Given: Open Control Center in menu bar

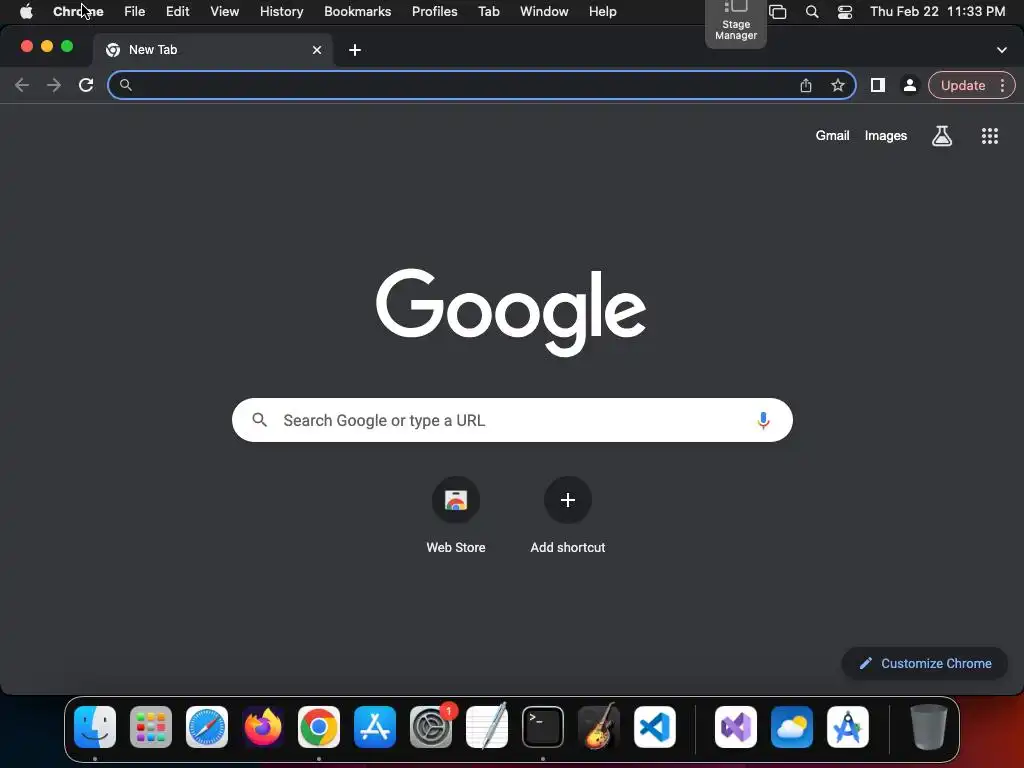Looking at the screenshot, I should point(844,12).
